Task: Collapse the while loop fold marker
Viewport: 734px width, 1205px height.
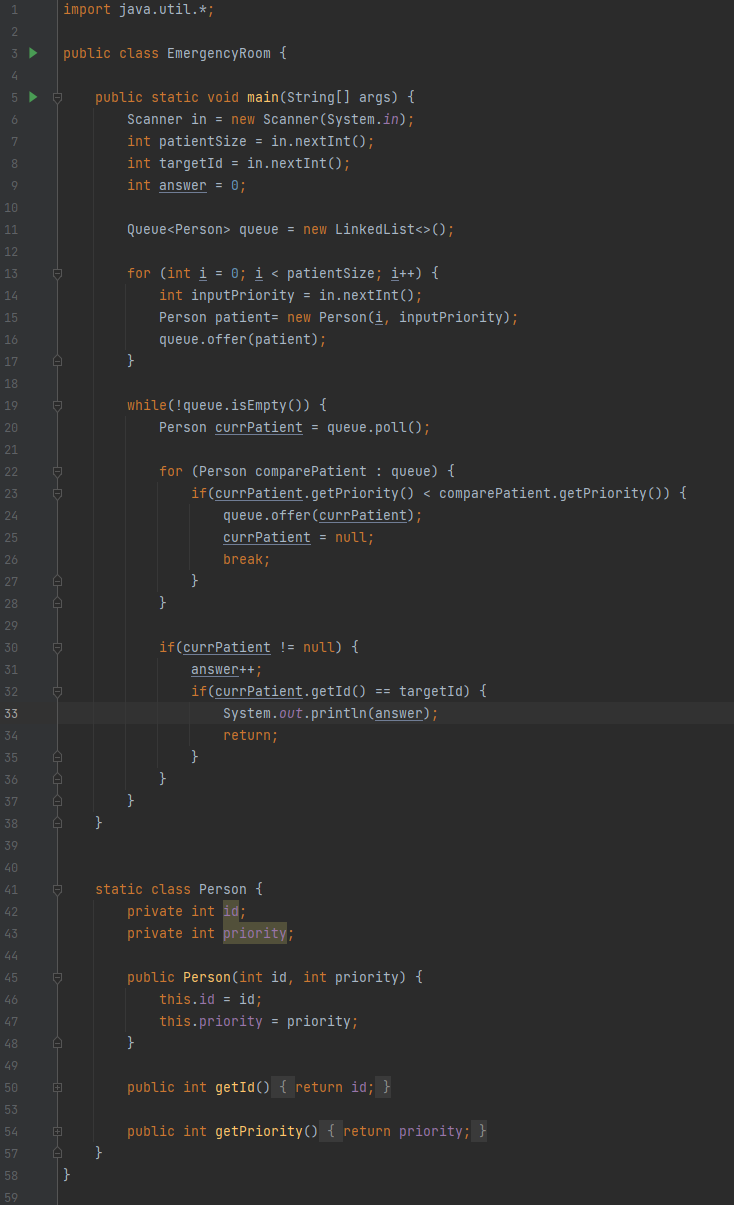Action: (57, 405)
